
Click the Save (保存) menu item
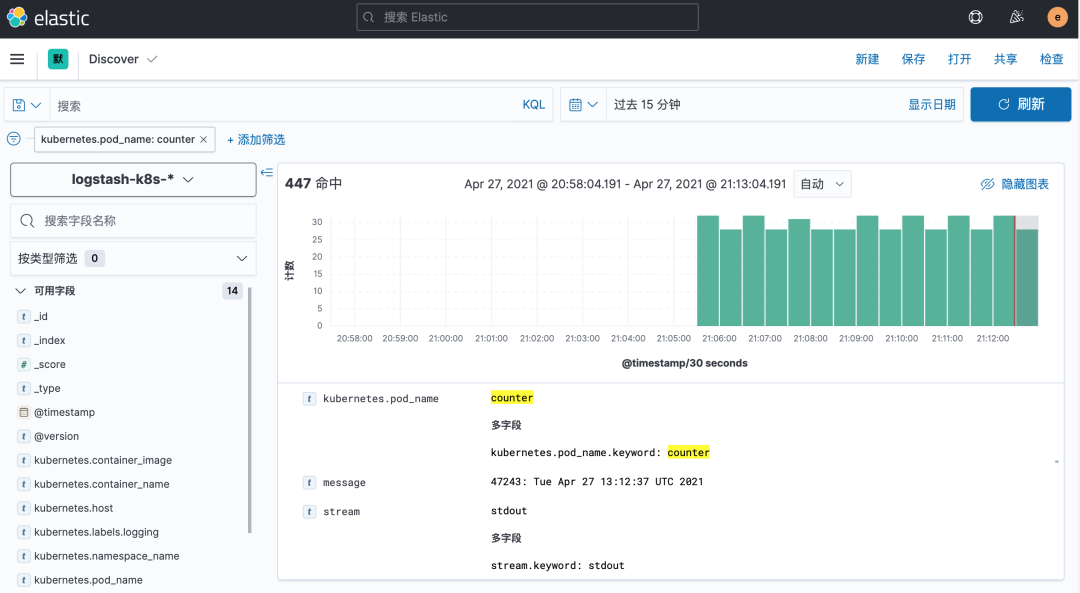click(913, 59)
